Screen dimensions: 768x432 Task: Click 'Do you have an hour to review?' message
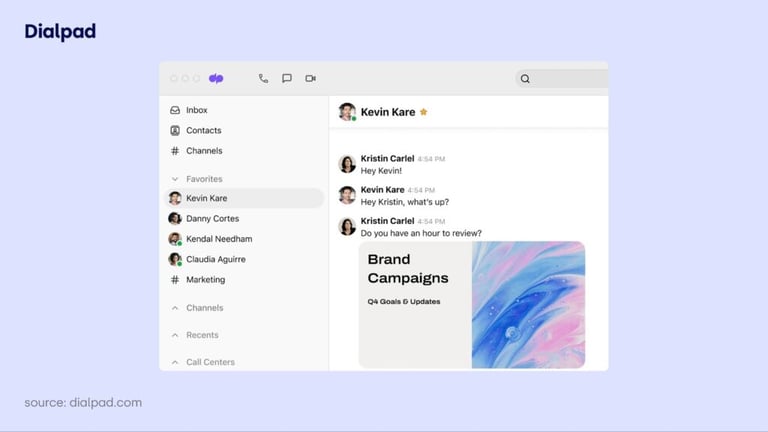pyautogui.click(x=421, y=233)
